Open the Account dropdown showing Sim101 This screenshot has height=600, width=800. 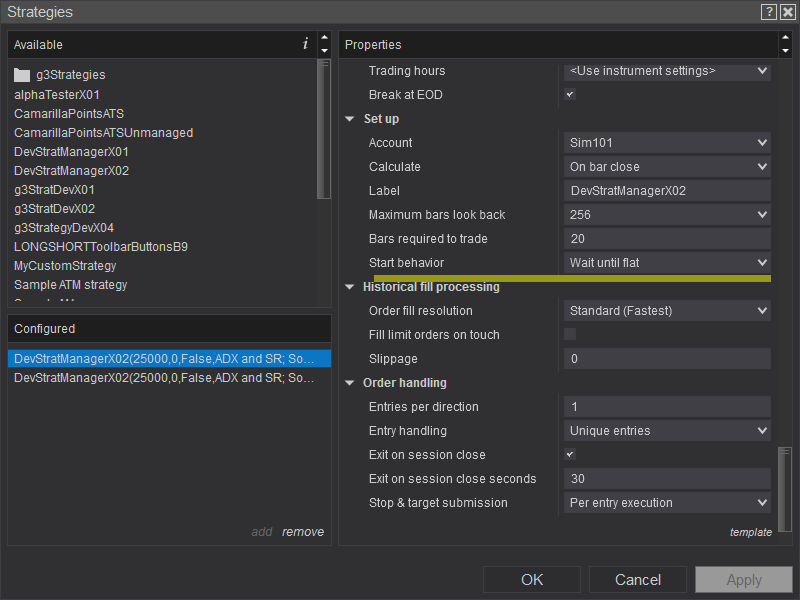coord(667,143)
